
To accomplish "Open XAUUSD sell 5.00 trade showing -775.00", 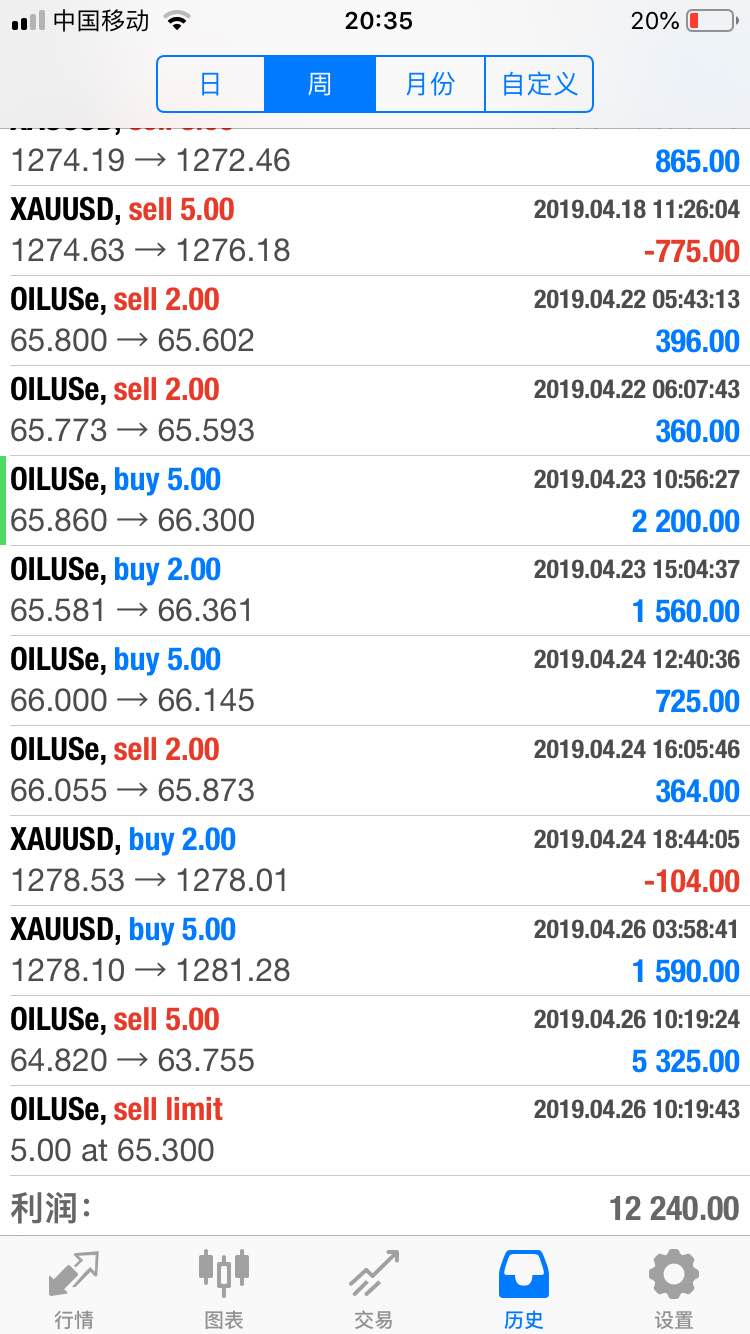I will 375,231.
